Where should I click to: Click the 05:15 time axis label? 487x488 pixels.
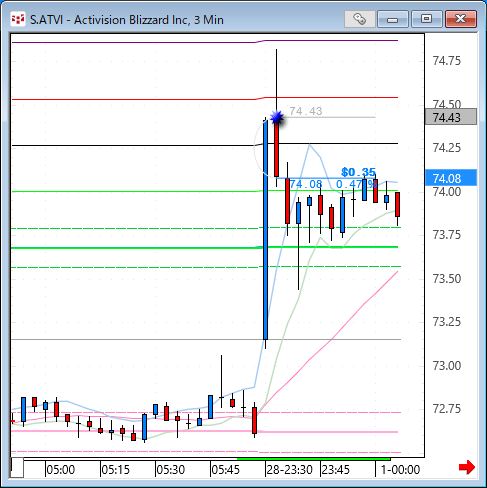pos(116,470)
